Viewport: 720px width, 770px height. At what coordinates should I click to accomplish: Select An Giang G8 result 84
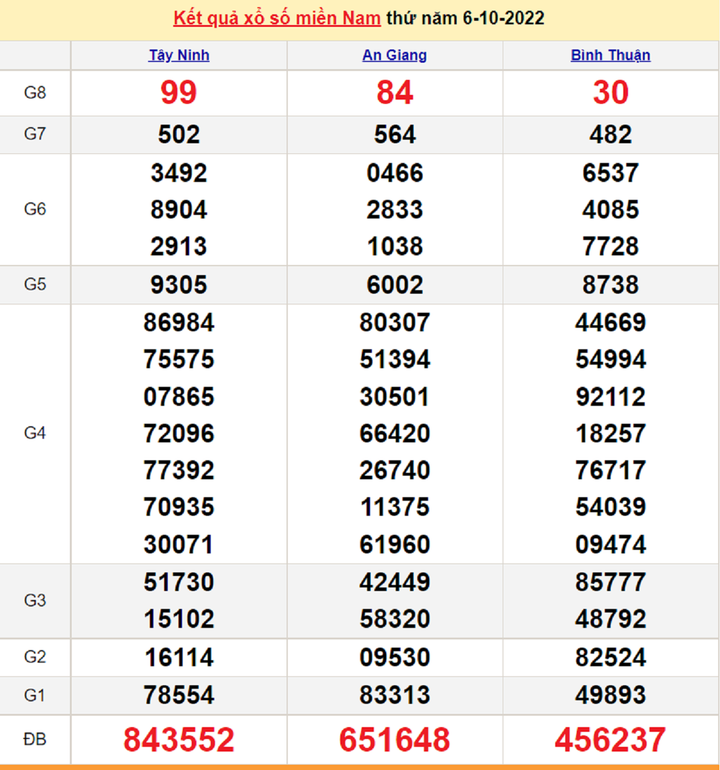pyautogui.click(x=394, y=93)
